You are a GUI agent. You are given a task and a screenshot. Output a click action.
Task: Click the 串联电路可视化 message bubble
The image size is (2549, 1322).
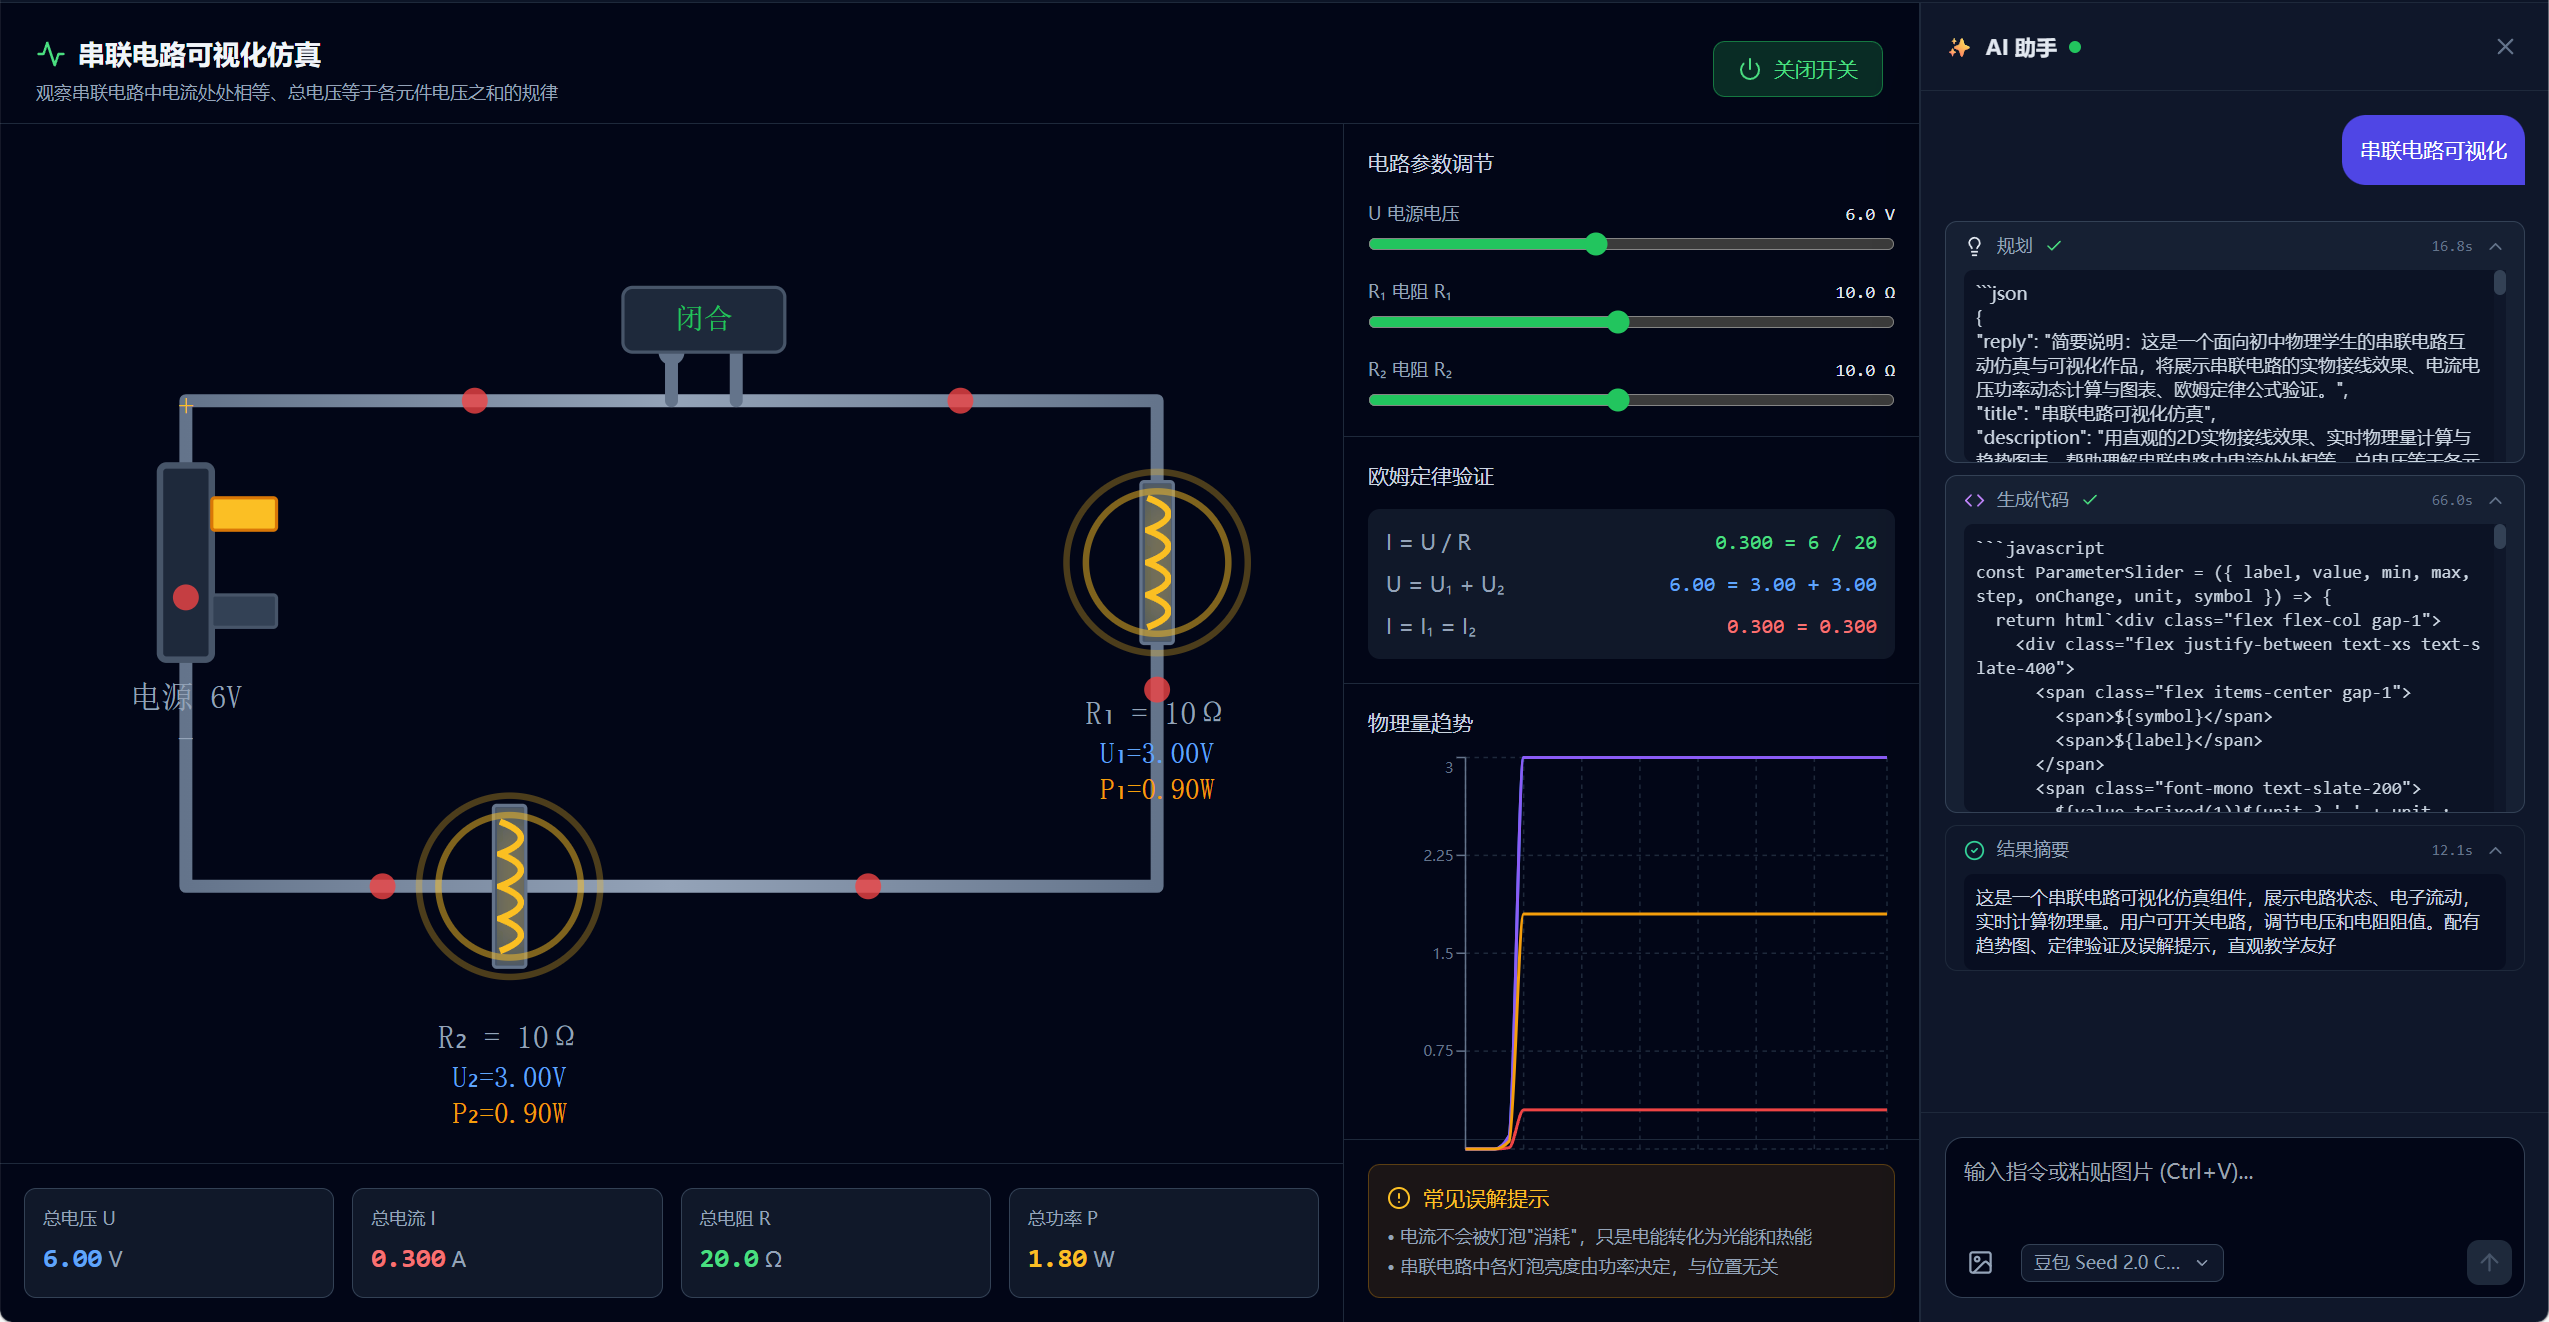click(x=2432, y=151)
